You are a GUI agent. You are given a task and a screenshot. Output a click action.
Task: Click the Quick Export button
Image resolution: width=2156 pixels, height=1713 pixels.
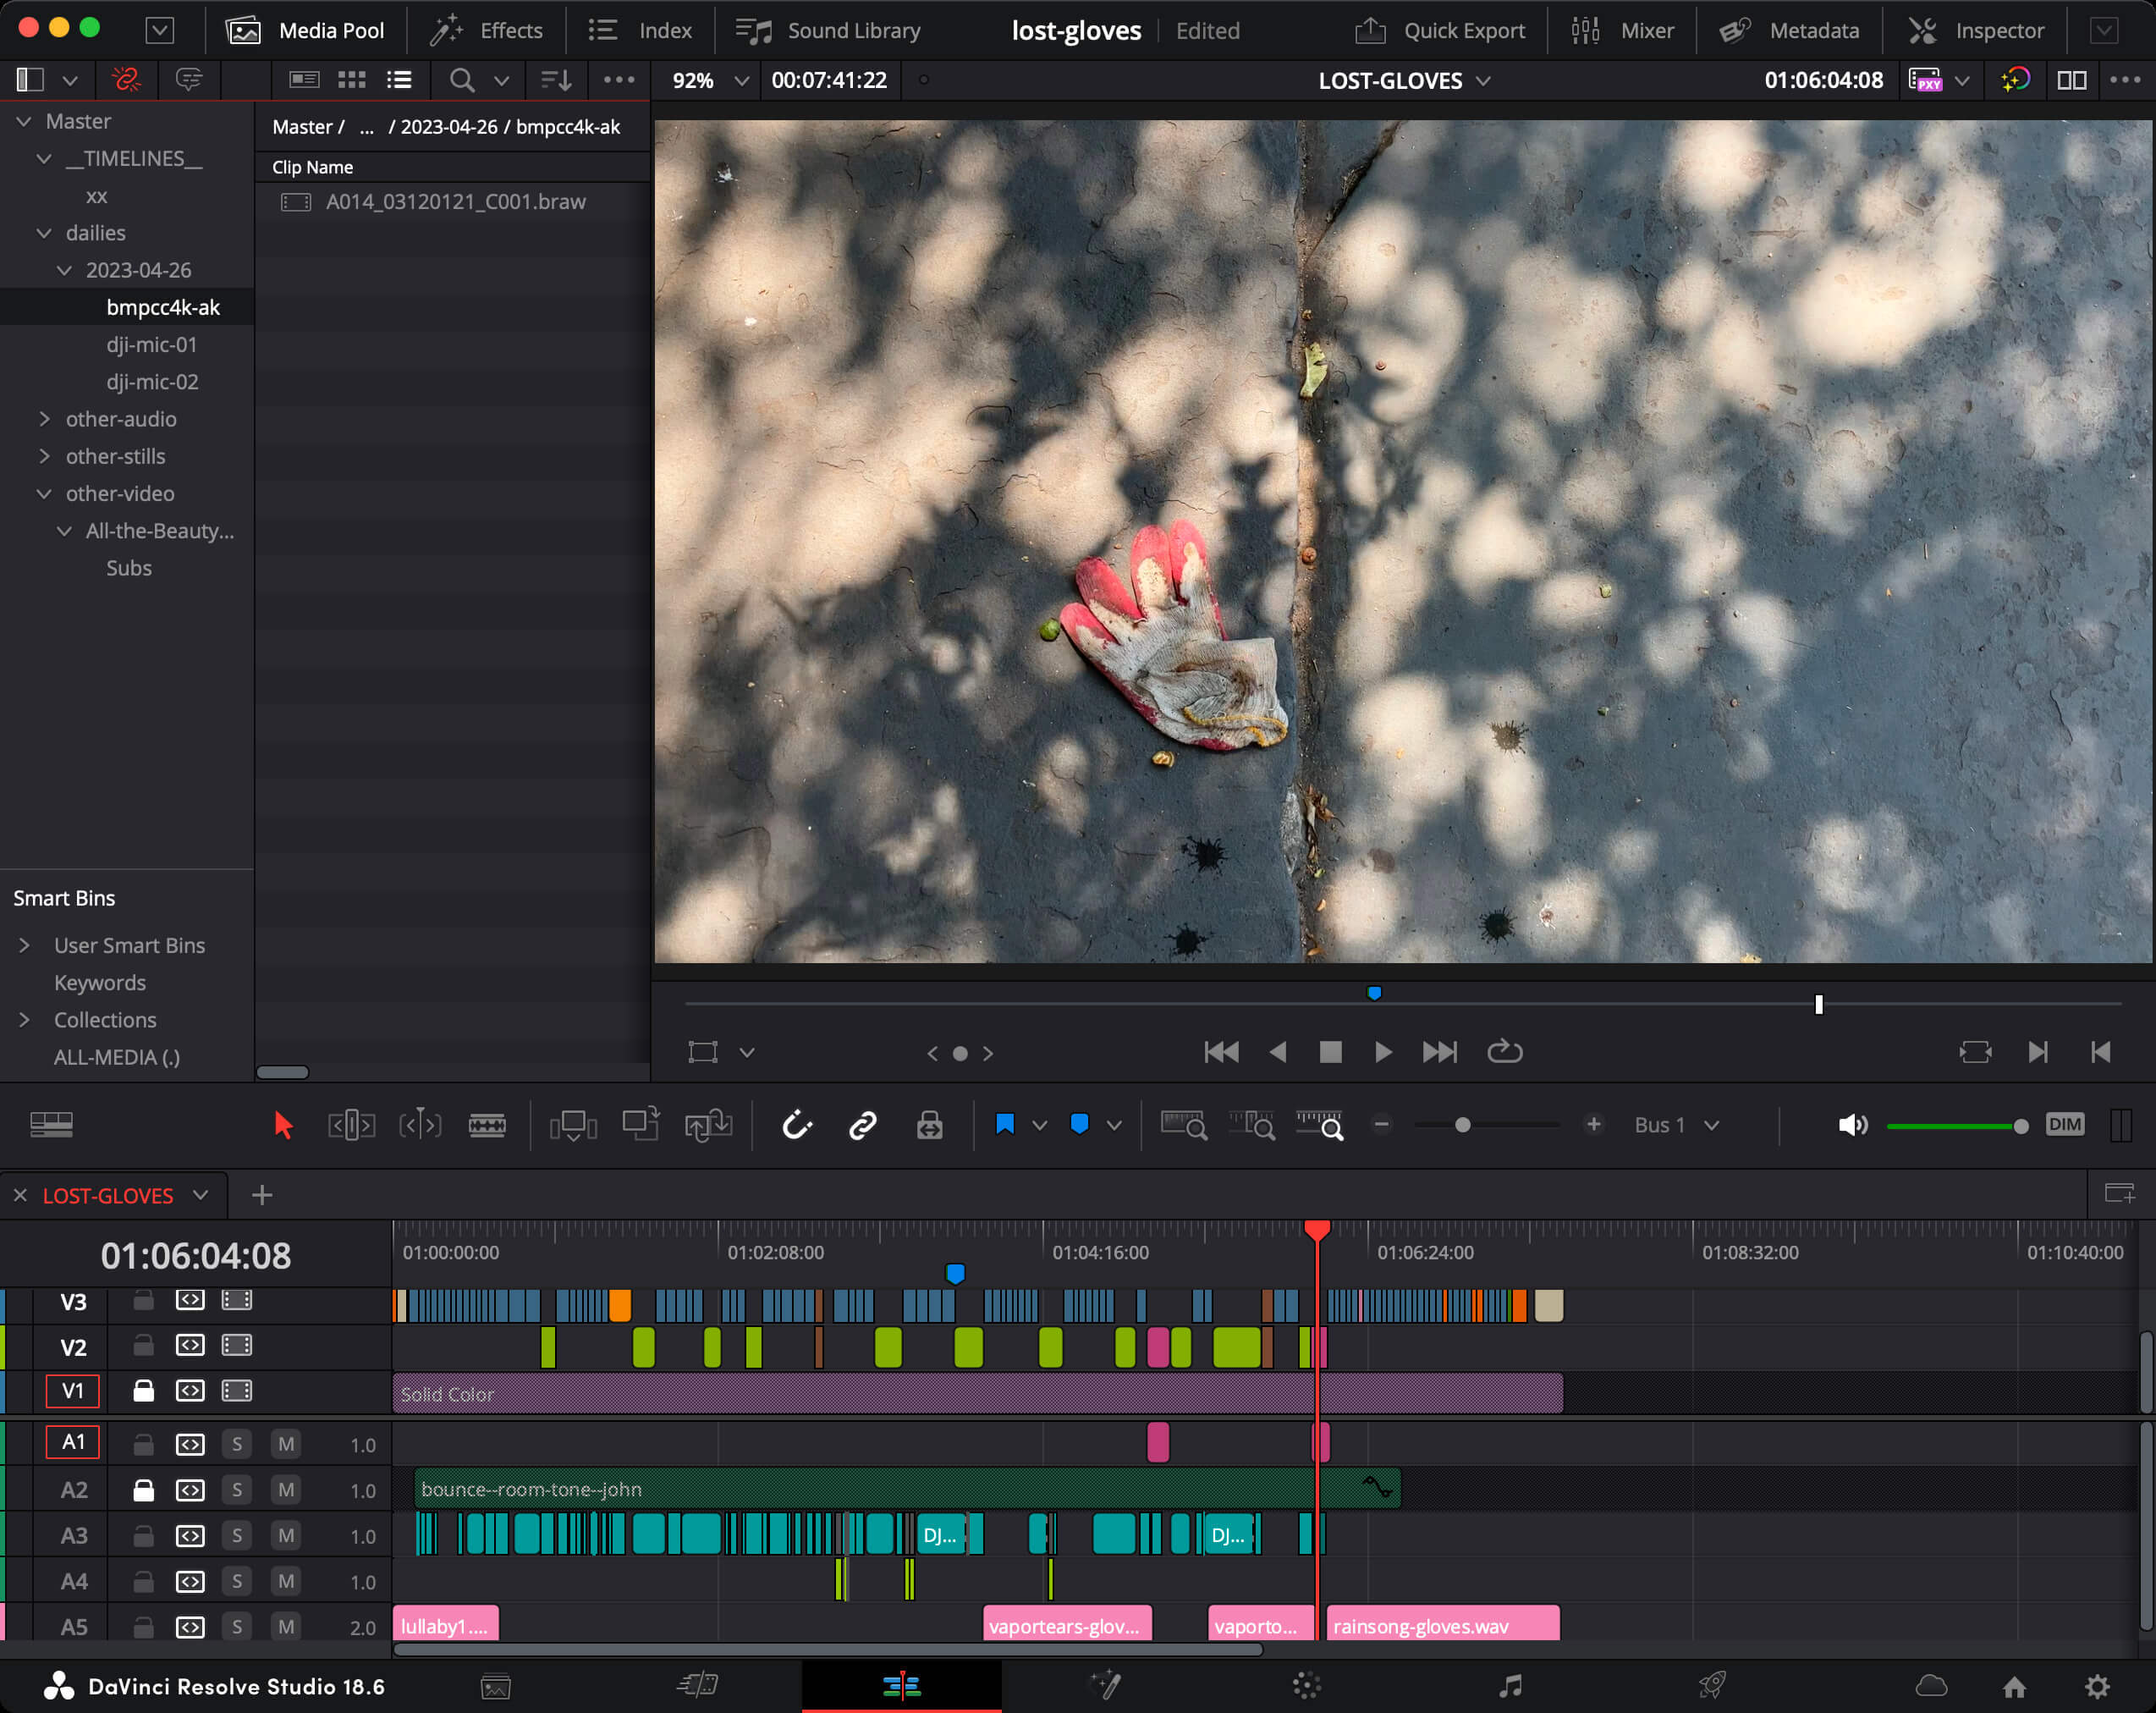click(1440, 30)
